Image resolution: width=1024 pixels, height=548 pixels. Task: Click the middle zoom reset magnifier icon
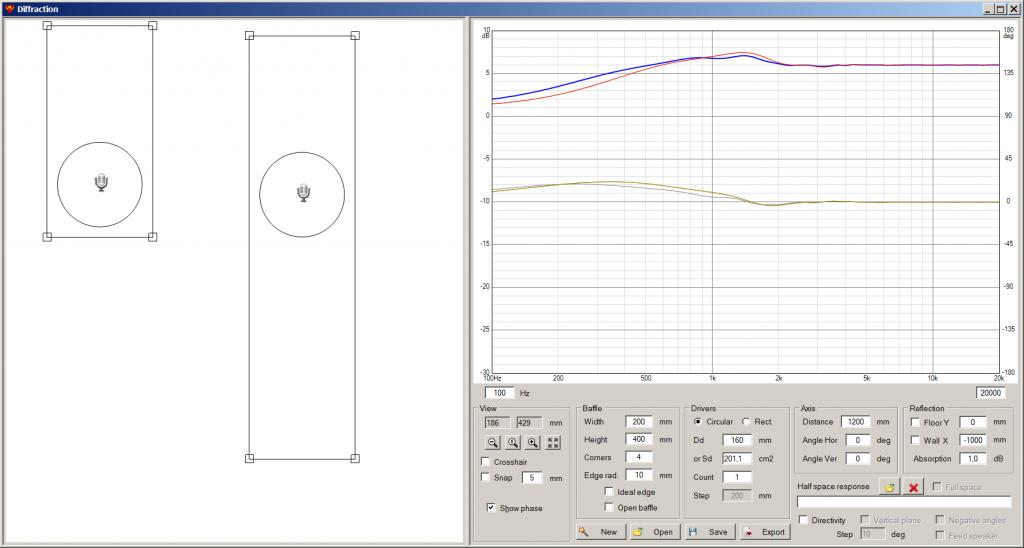point(513,443)
